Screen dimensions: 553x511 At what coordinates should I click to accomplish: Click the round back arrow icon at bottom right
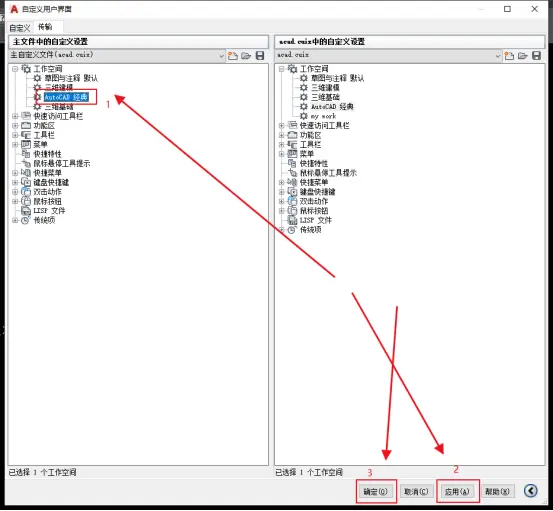point(530,491)
